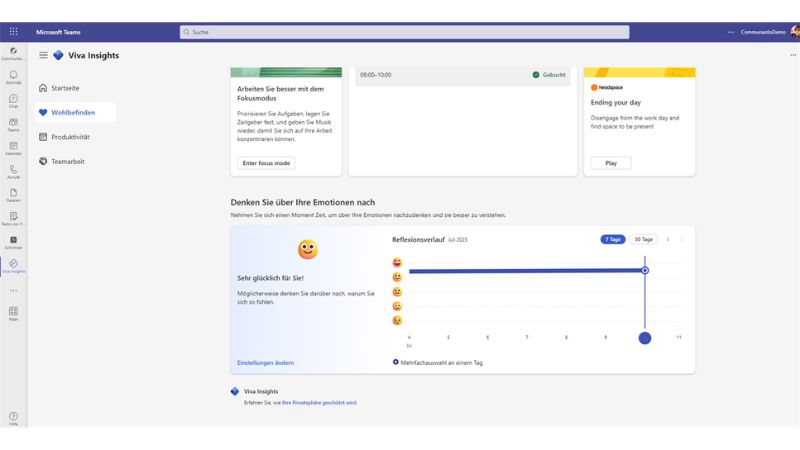Open Schichten app in left rail
This screenshot has width=800, height=450.
13,242
